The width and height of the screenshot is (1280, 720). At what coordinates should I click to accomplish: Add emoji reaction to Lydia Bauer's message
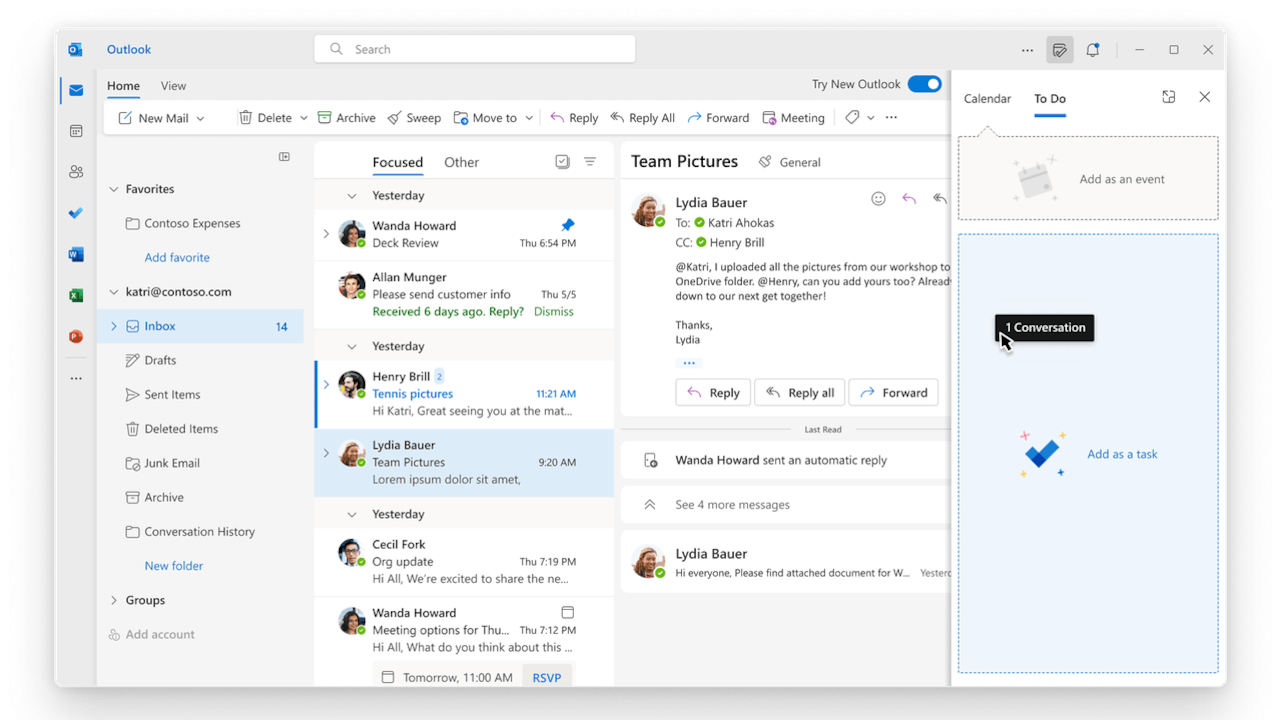coord(878,199)
